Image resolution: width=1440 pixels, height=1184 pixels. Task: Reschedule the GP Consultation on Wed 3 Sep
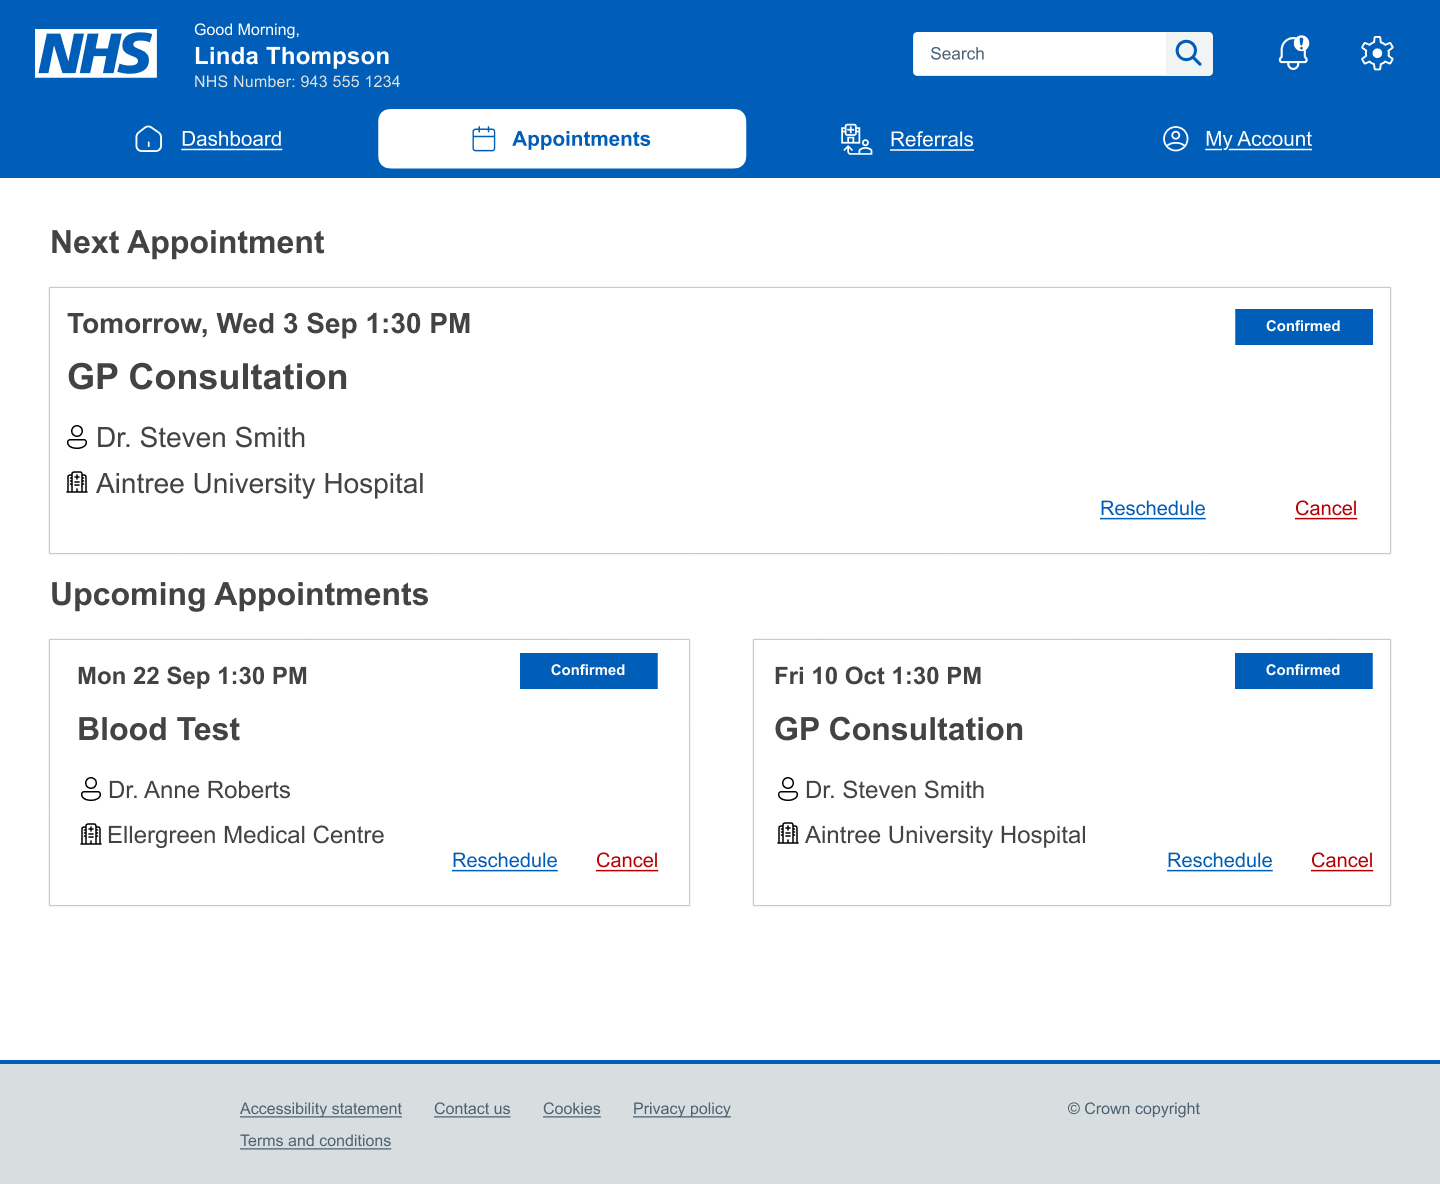[x=1152, y=508]
